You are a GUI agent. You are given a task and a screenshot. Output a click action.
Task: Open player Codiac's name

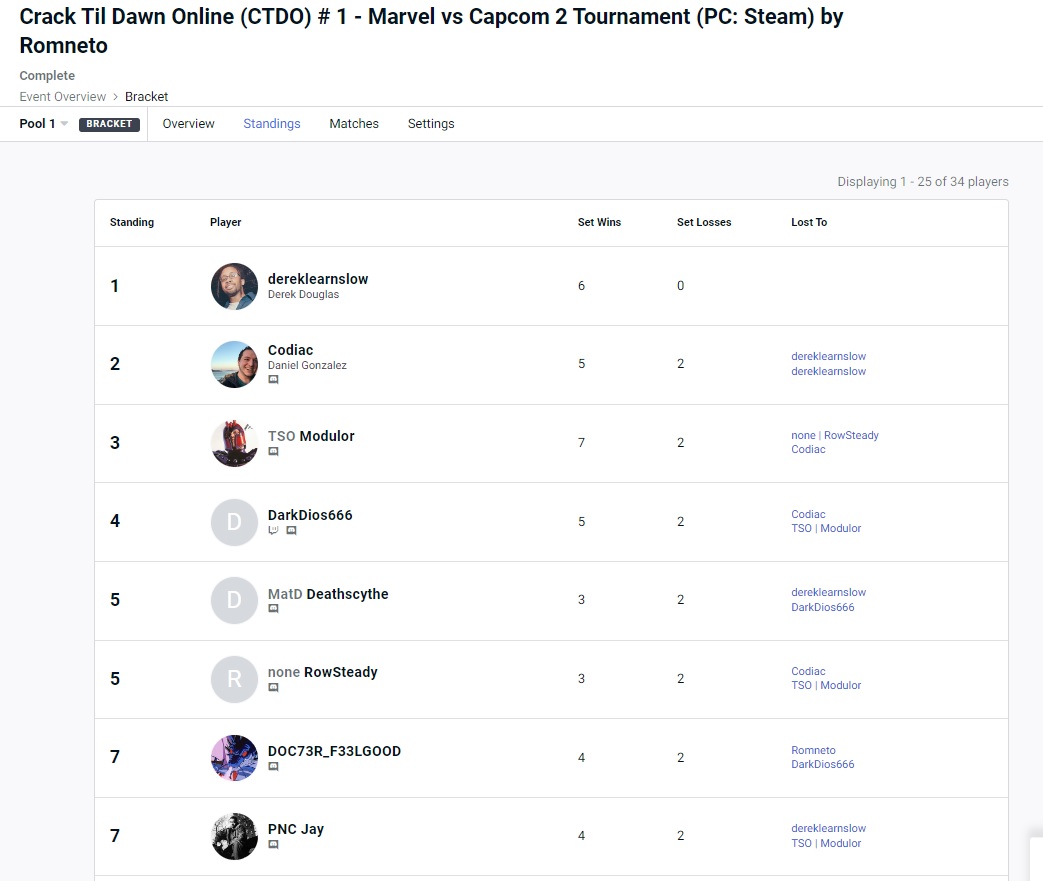[x=290, y=350]
